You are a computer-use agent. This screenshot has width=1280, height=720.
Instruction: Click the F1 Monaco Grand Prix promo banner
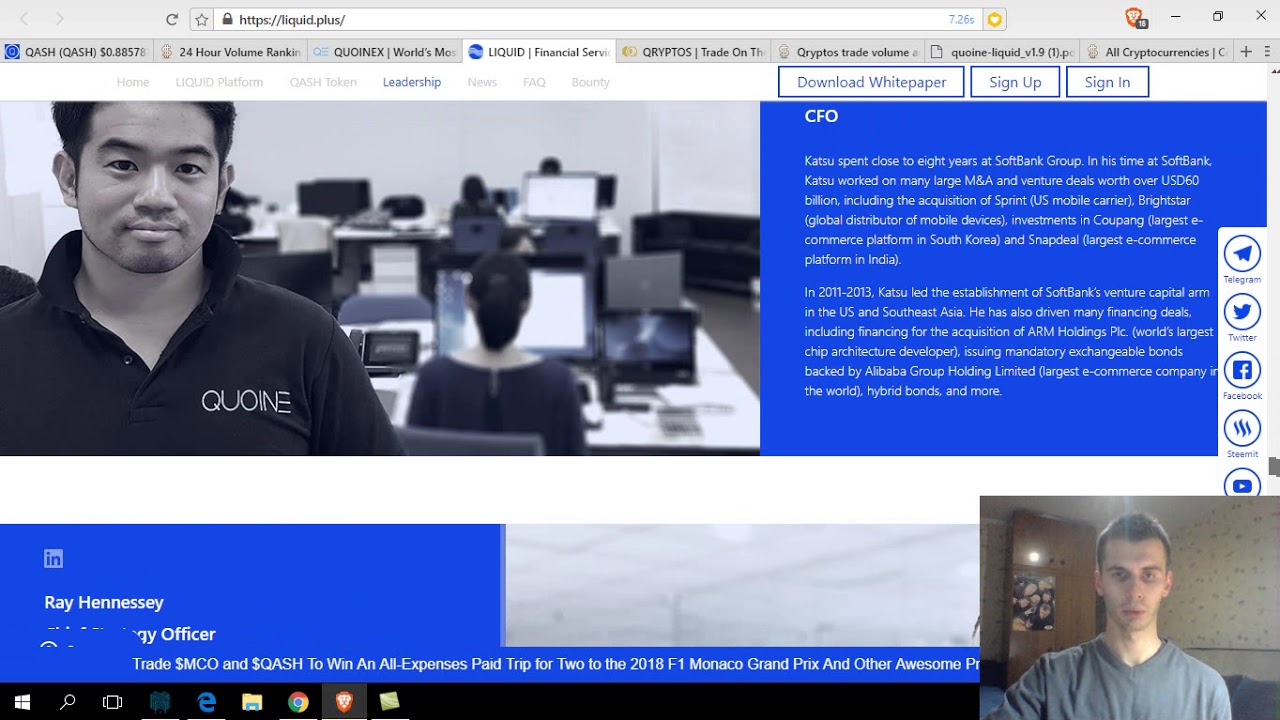pyautogui.click(x=555, y=664)
